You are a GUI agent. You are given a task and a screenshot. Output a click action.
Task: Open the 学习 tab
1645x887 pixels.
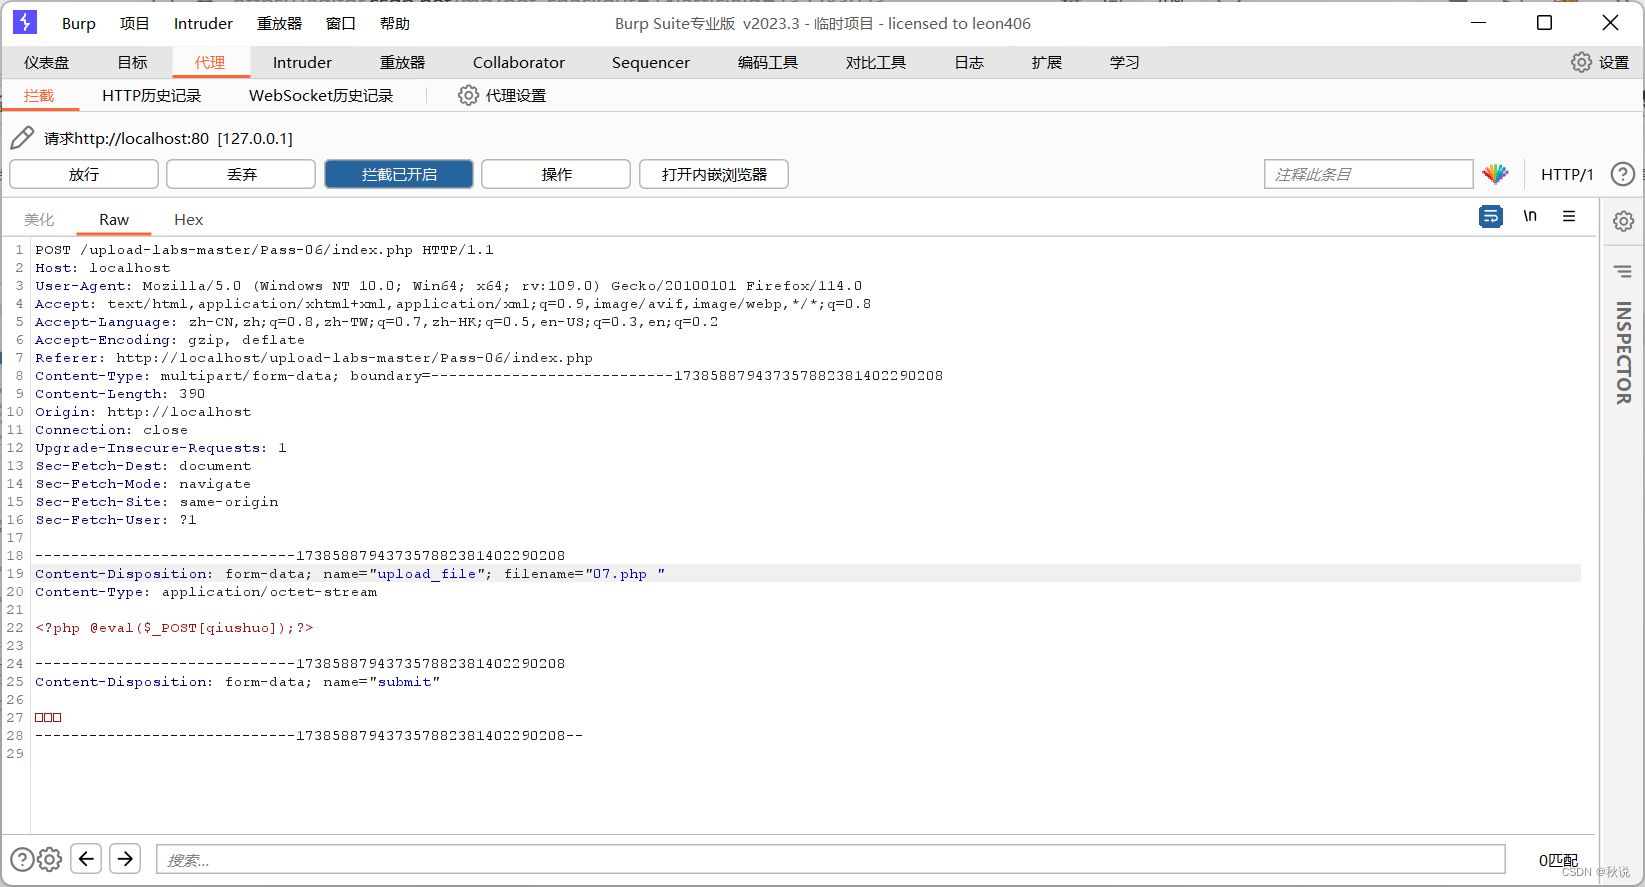point(1125,62)
